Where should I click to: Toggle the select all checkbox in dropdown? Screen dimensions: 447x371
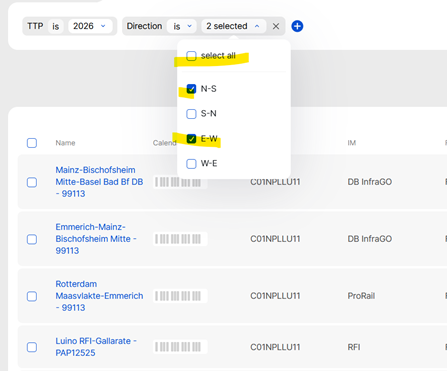191,56
